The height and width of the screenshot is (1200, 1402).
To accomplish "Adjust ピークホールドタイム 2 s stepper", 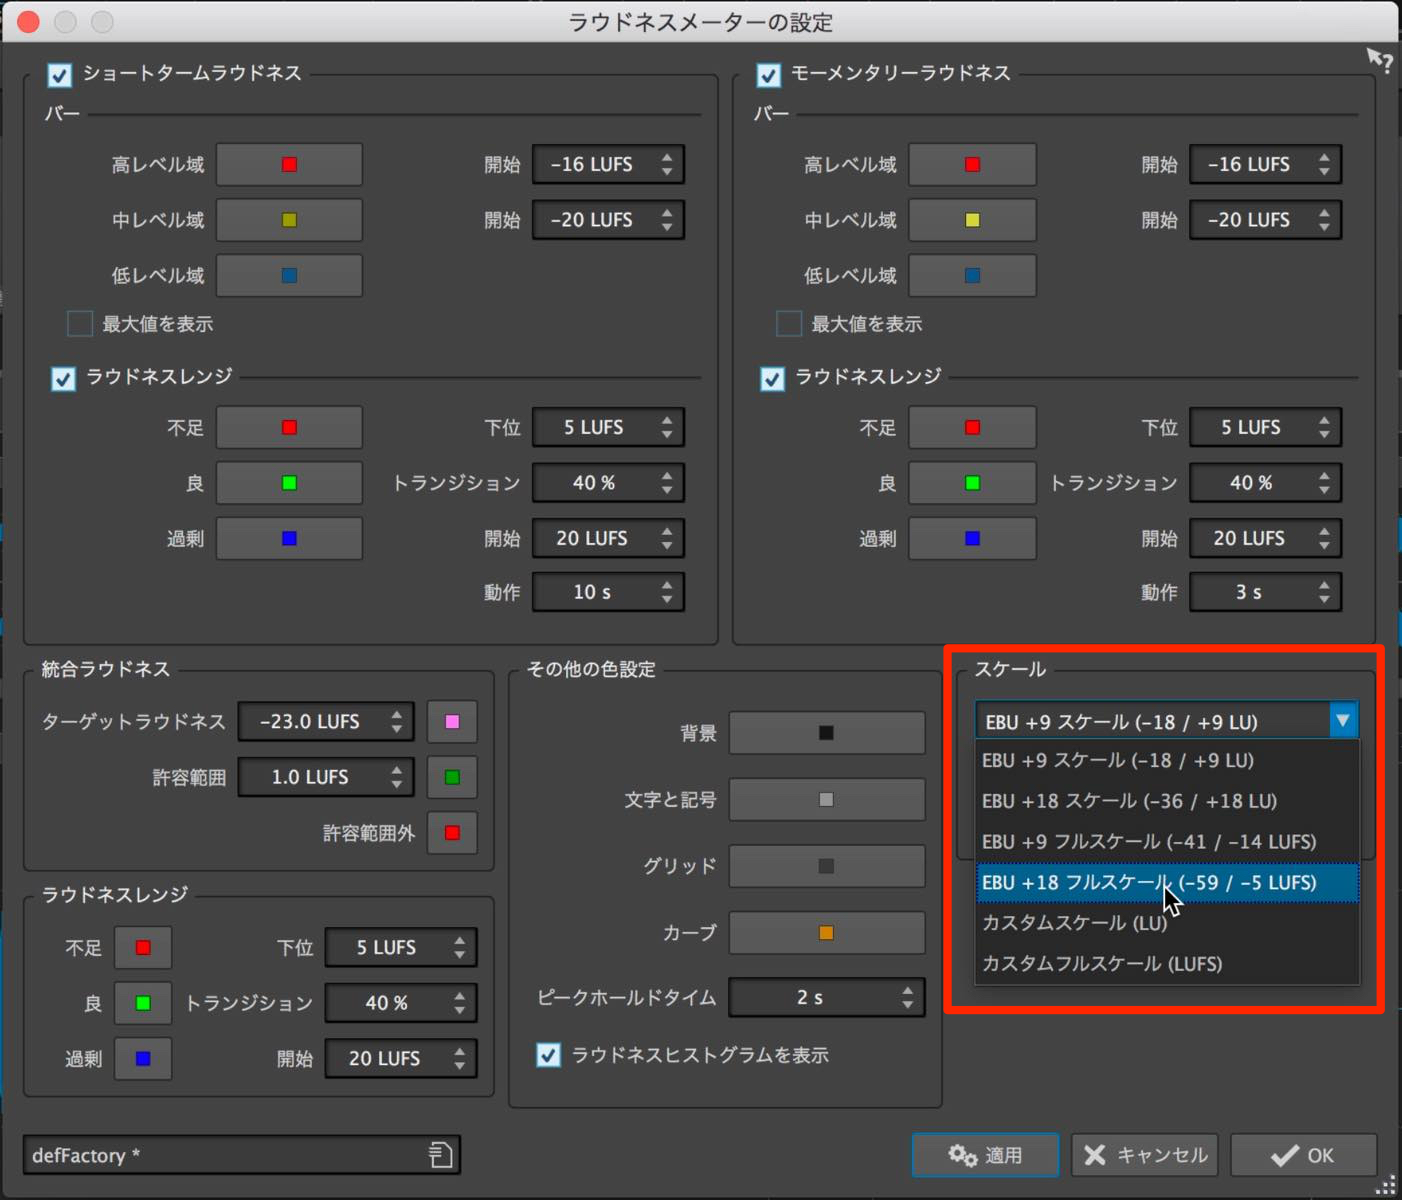I will coord(907,998).
